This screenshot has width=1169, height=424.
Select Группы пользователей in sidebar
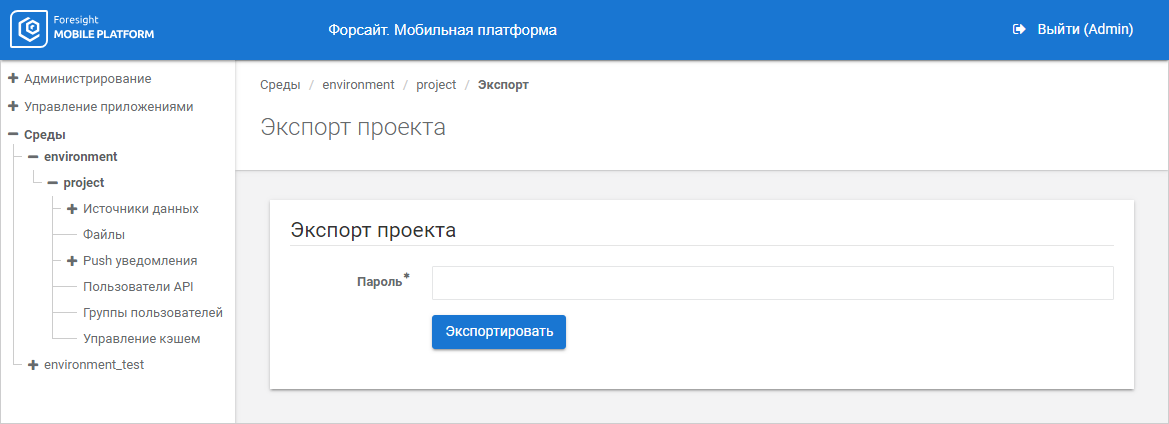pos(152,313)
